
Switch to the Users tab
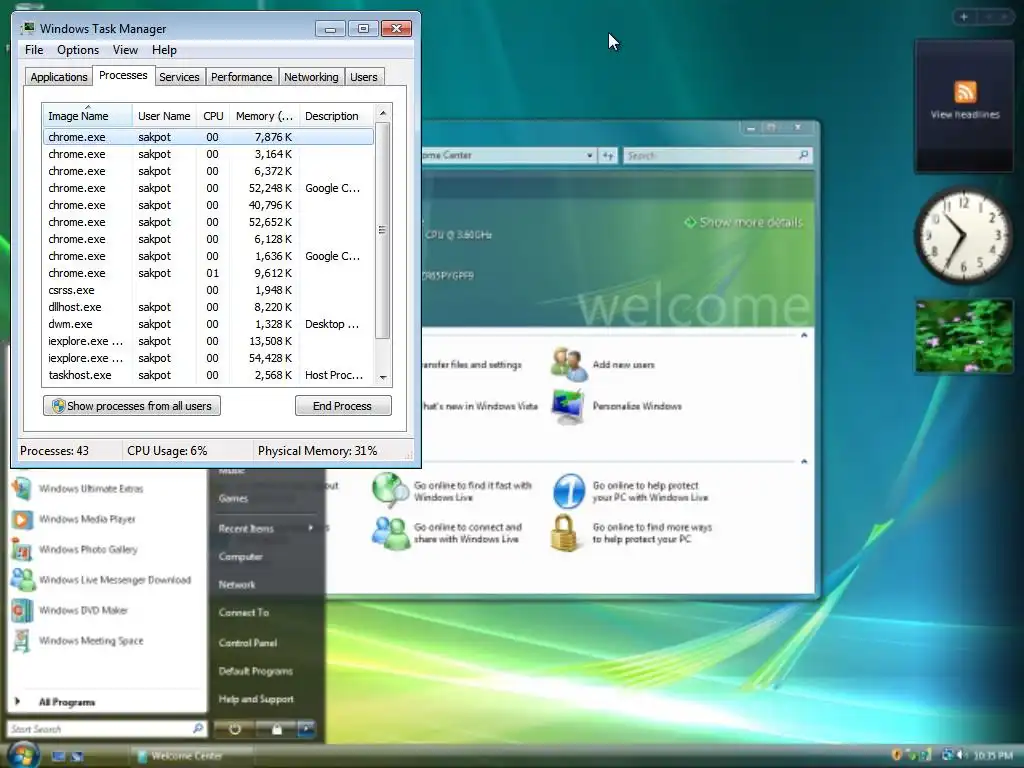click(364, 77)
